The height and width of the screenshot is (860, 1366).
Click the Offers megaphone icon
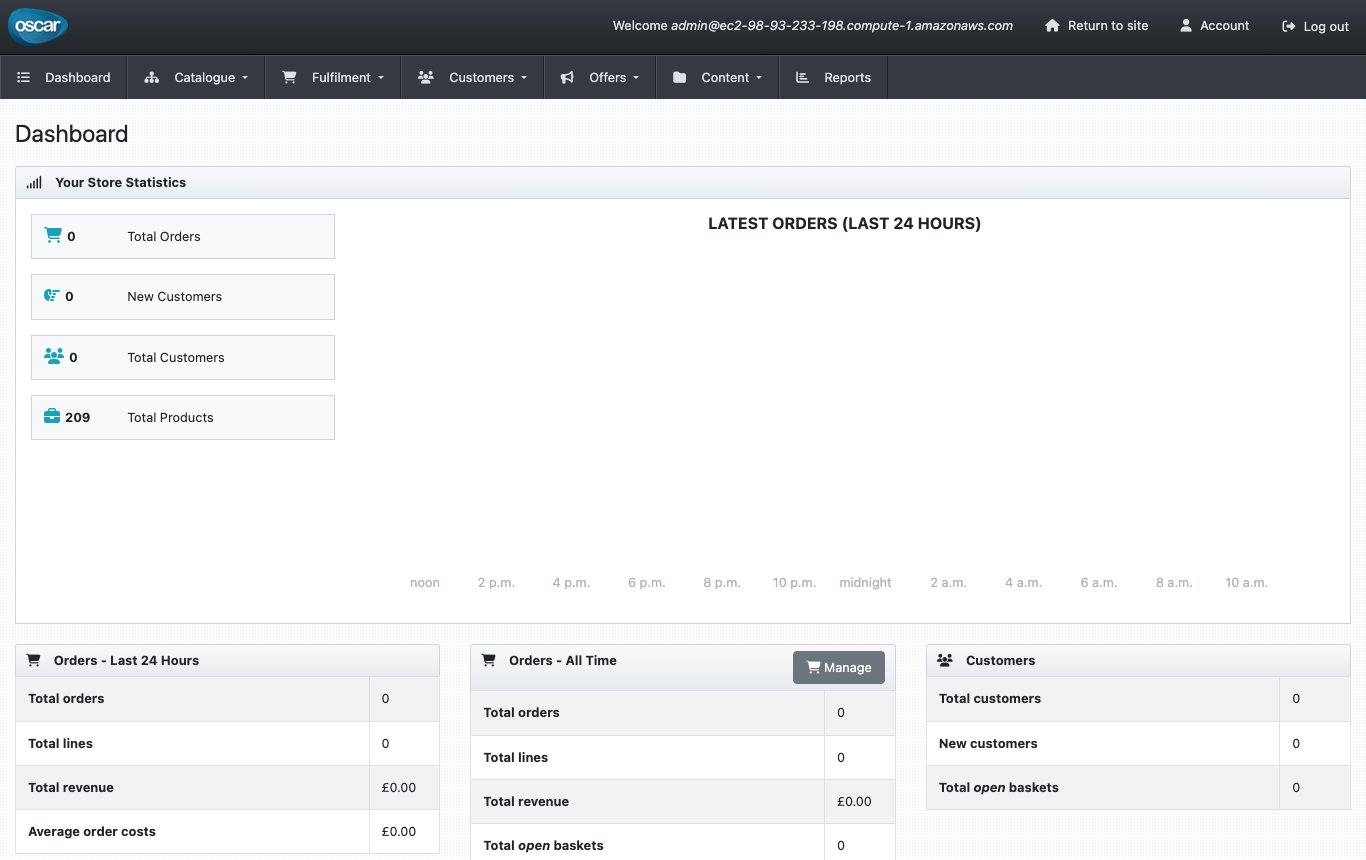[x=567, y=77]
